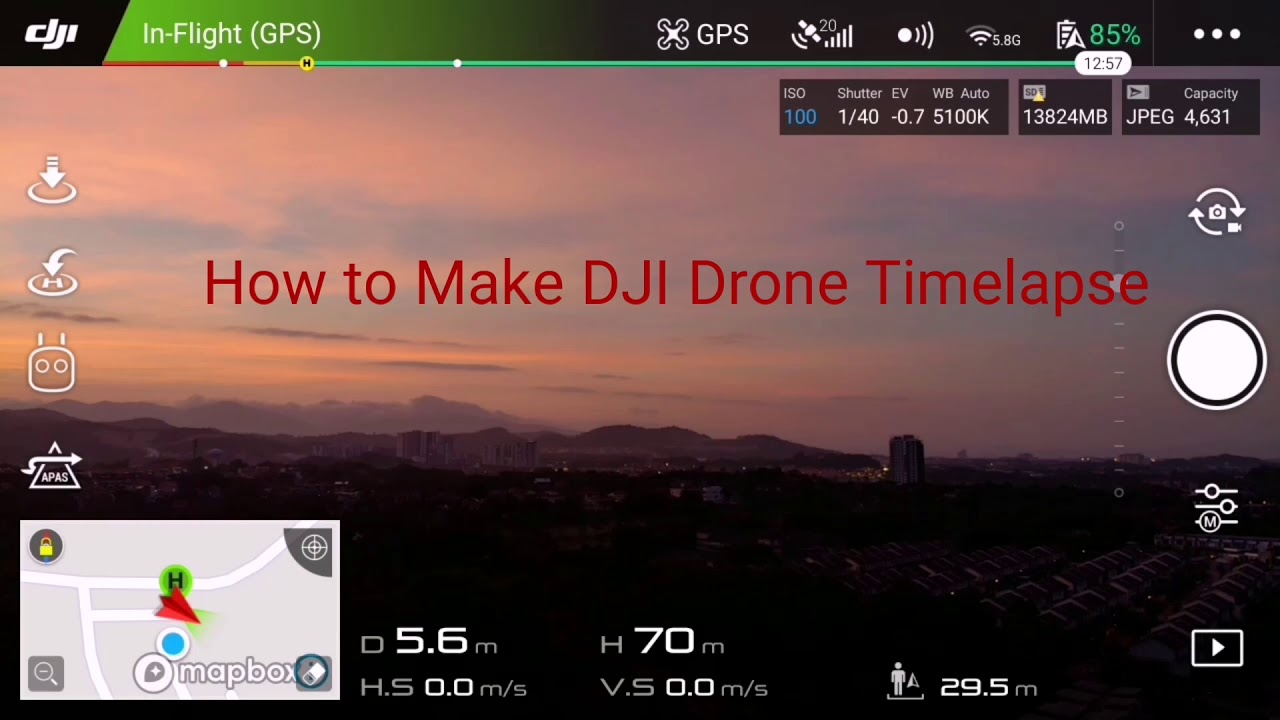Tap return-to-home icon

coord(52,272)
